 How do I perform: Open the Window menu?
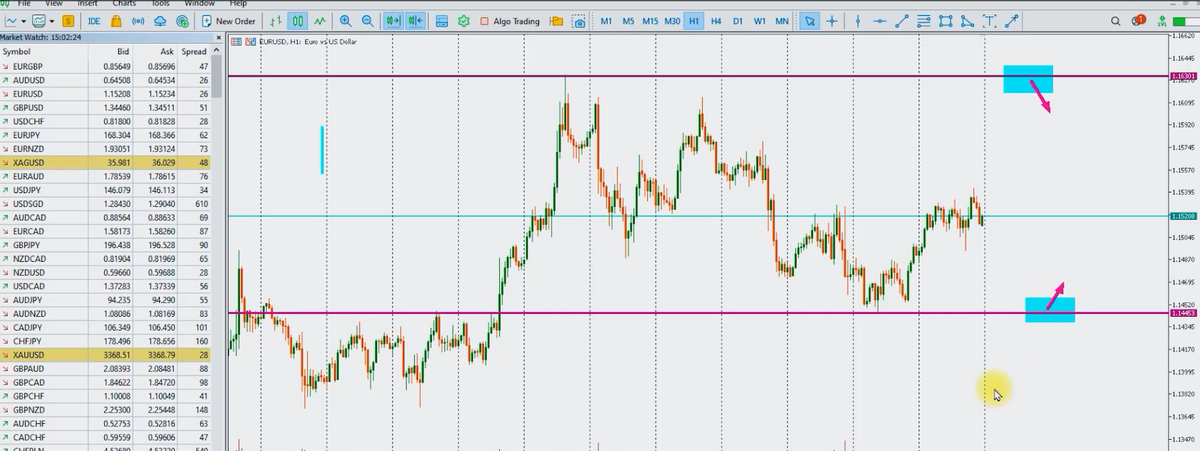pyautogui.click(x=202, y=4)
